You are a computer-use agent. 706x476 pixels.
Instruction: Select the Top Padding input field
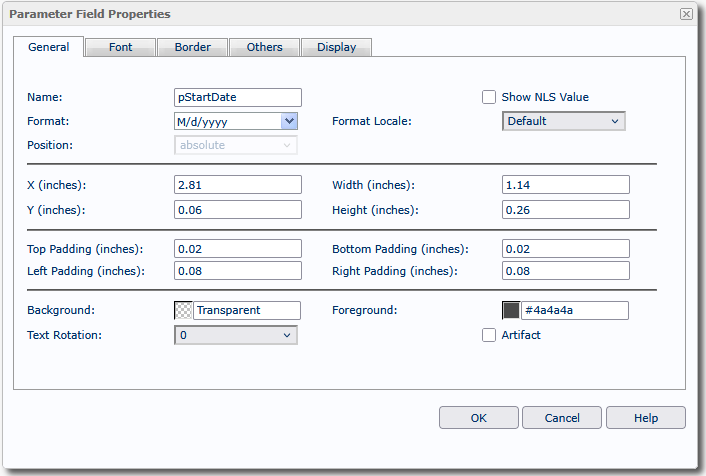pyautogui.click(x=238, y=248)
